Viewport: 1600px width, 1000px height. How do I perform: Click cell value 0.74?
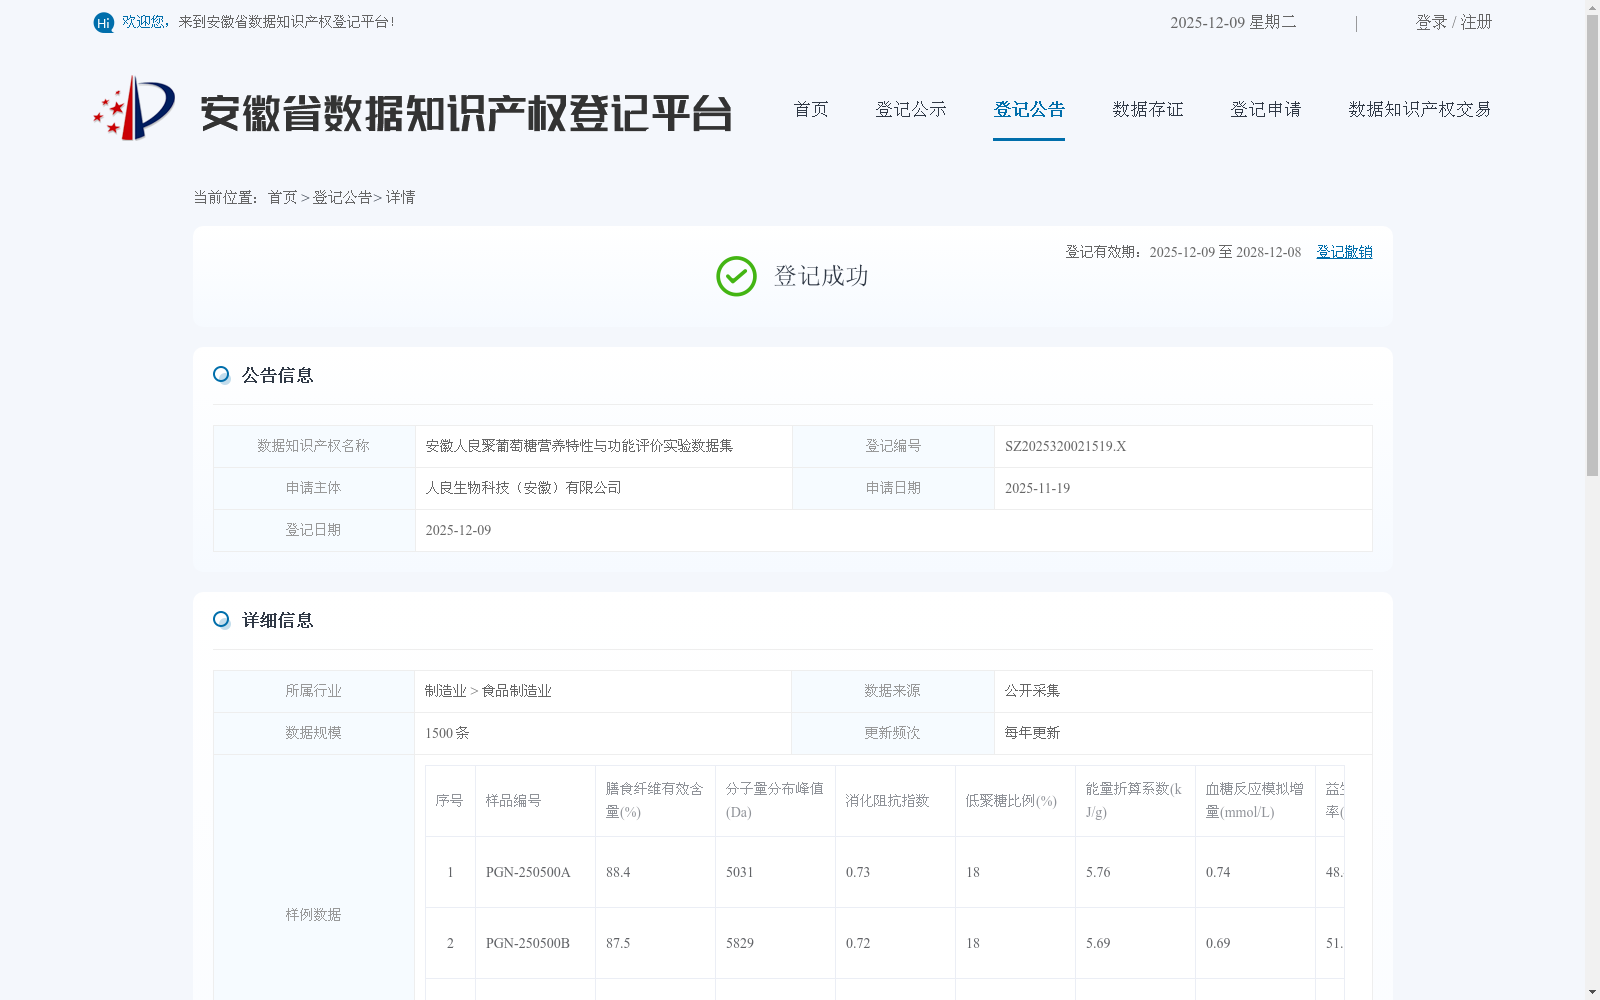click(1218, 873)
